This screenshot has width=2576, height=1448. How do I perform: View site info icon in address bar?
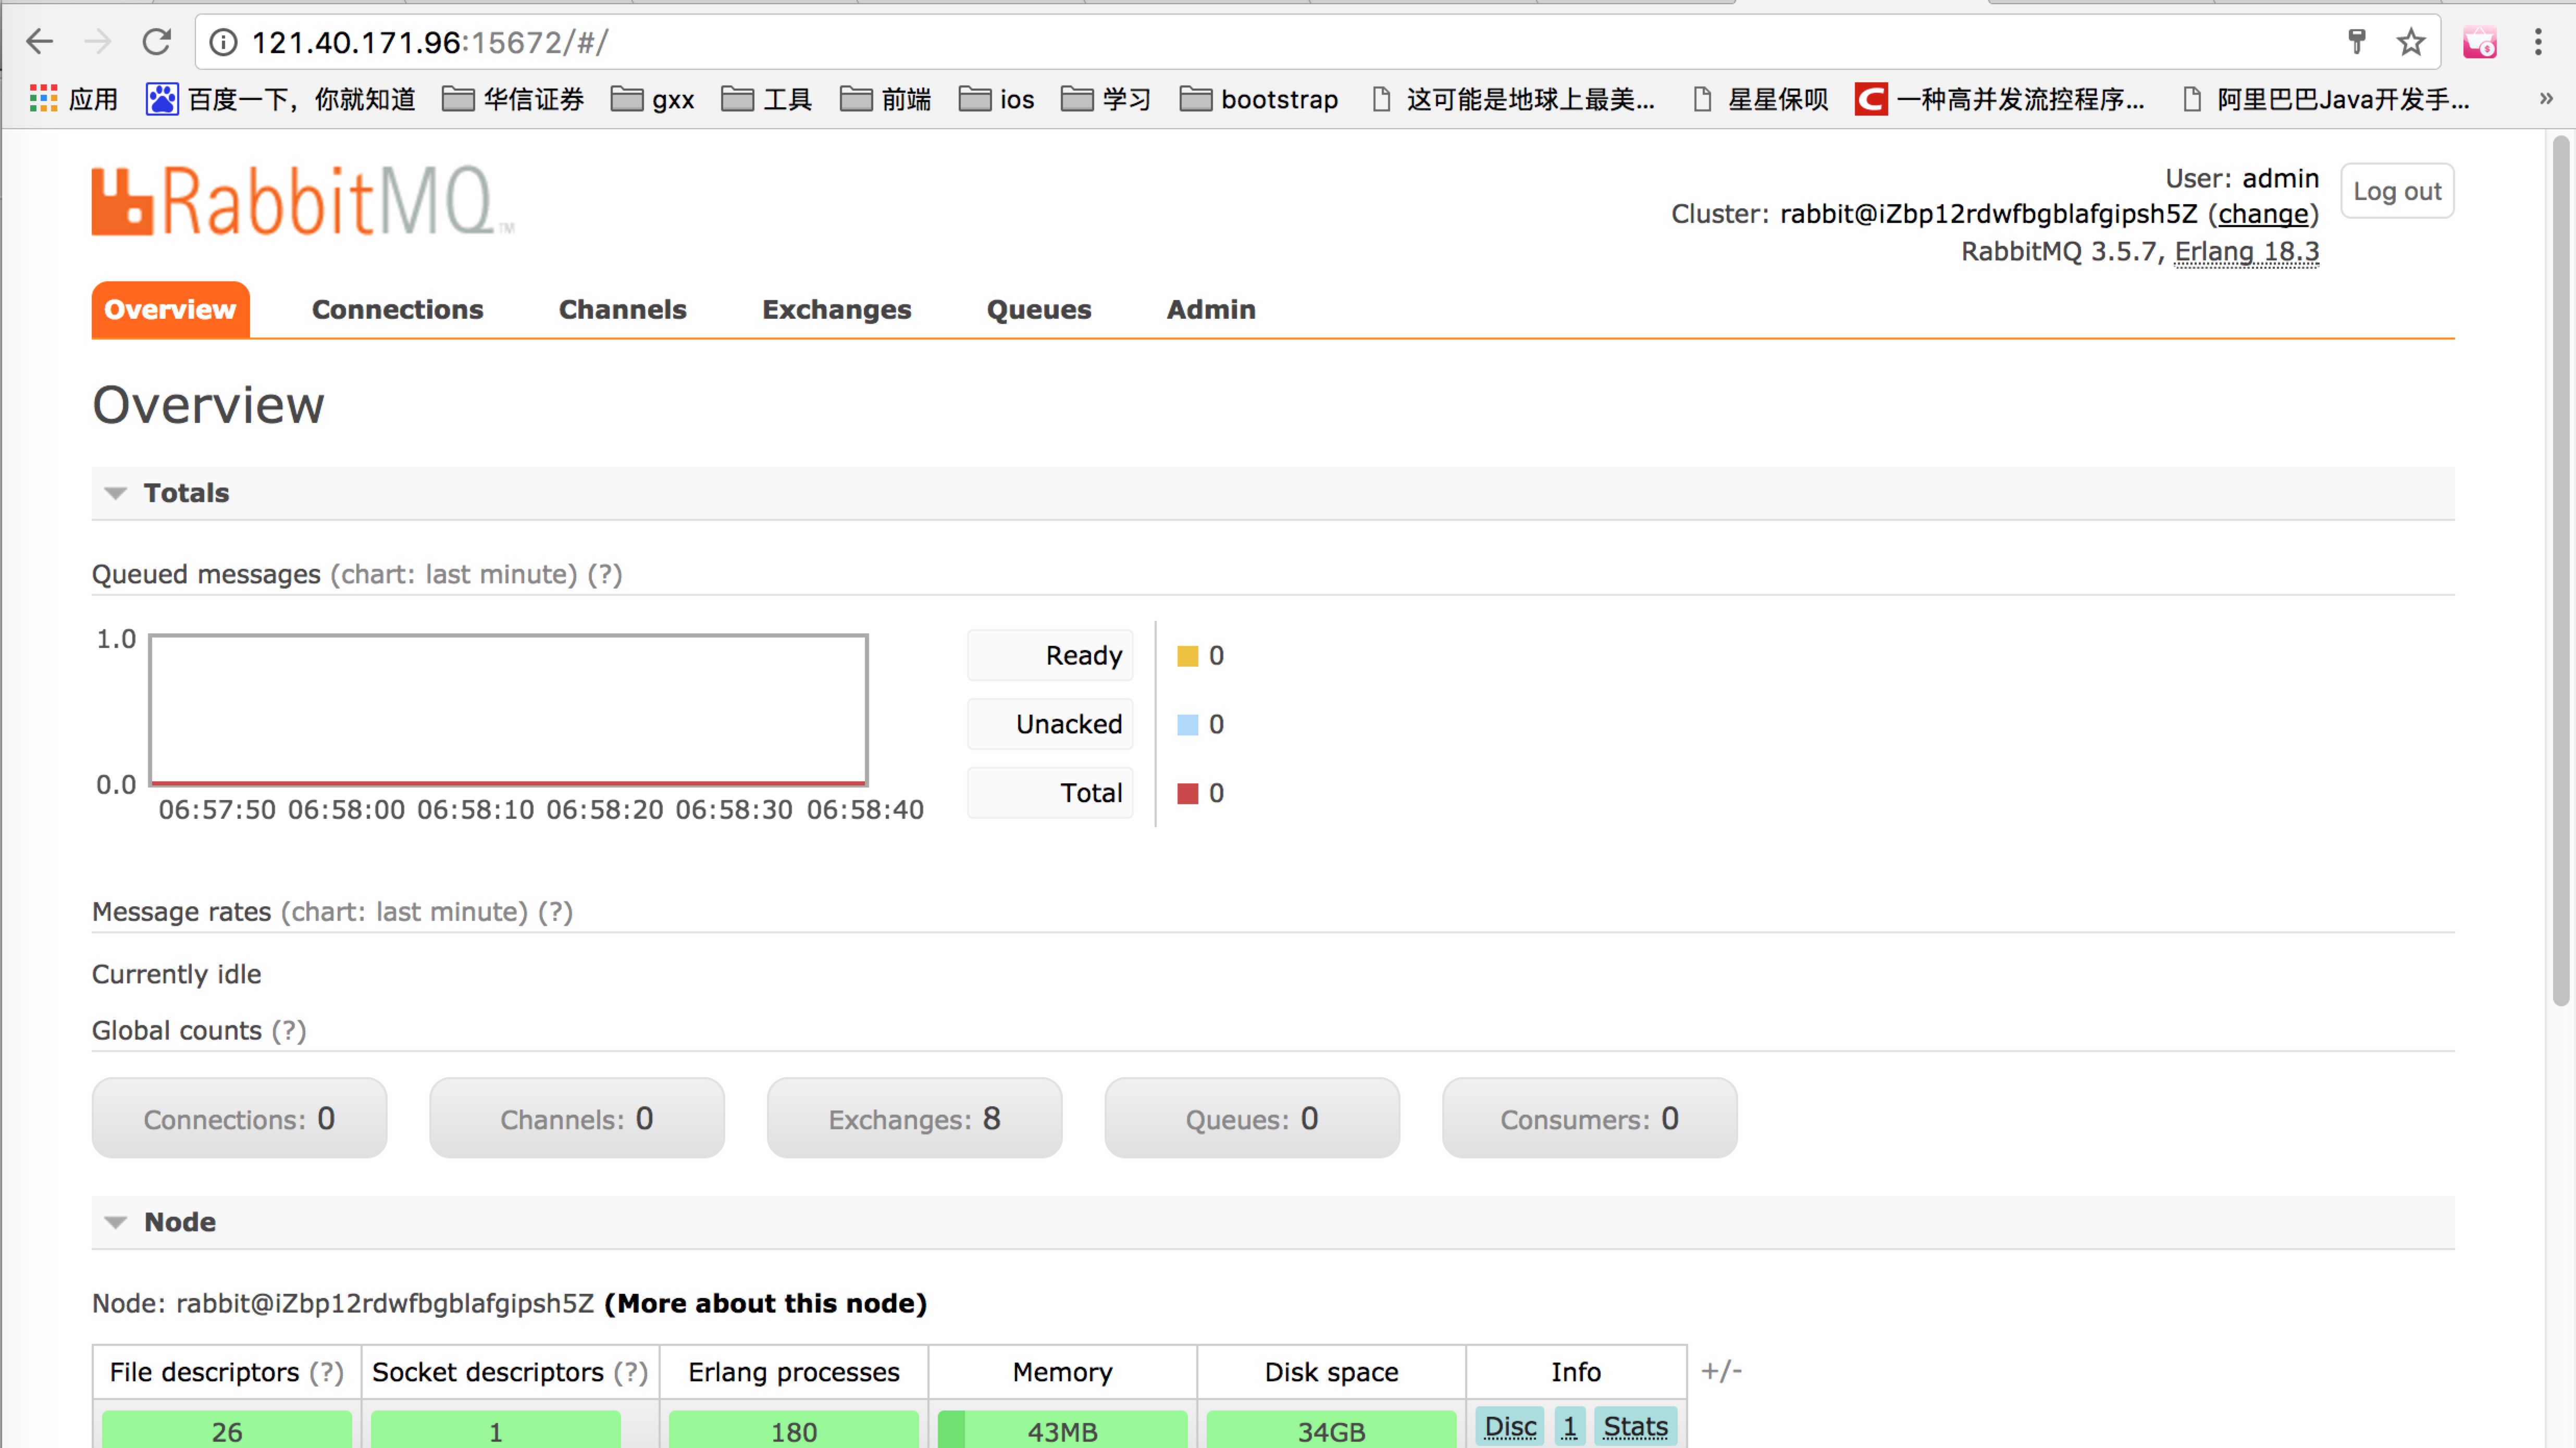pyautogui.click(x=223, y=42)
